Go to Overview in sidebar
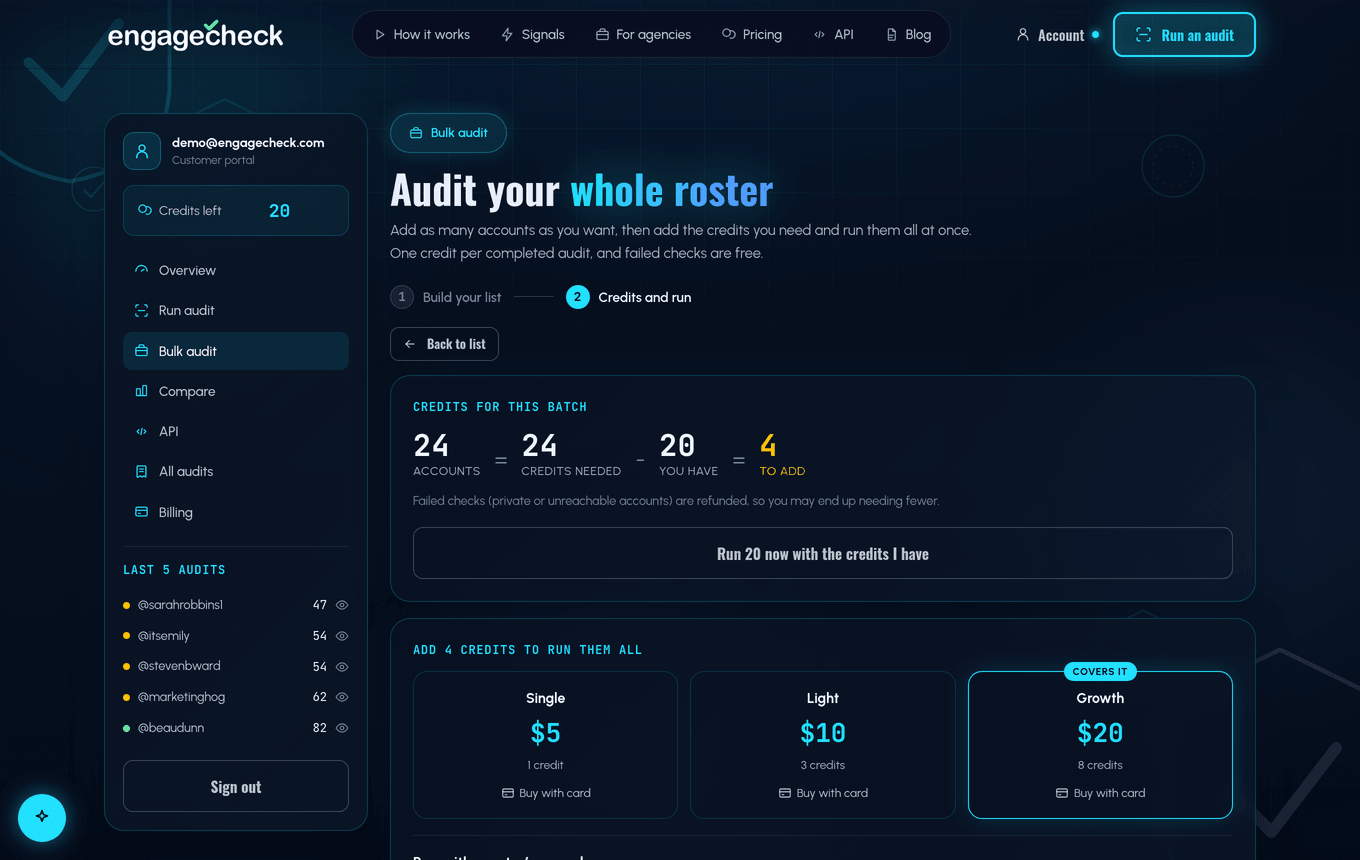Viewport: 1360px width, 860px height. click(236, 270)
